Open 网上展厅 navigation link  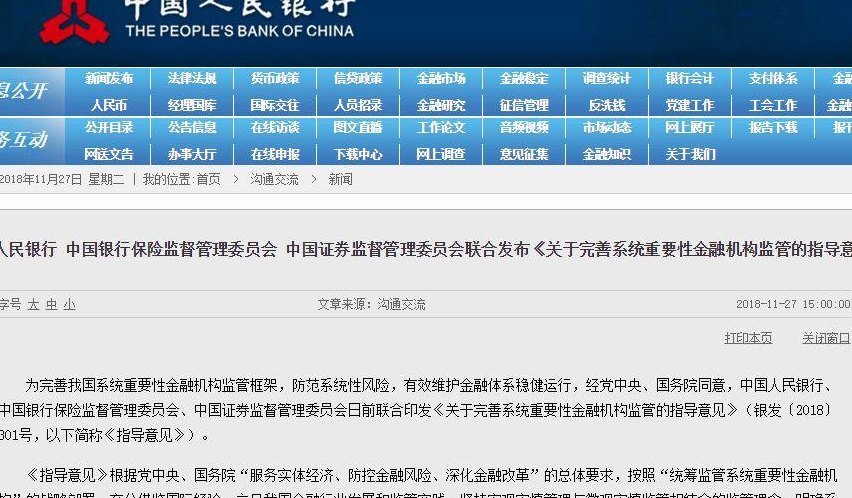[x=690, y=128]
